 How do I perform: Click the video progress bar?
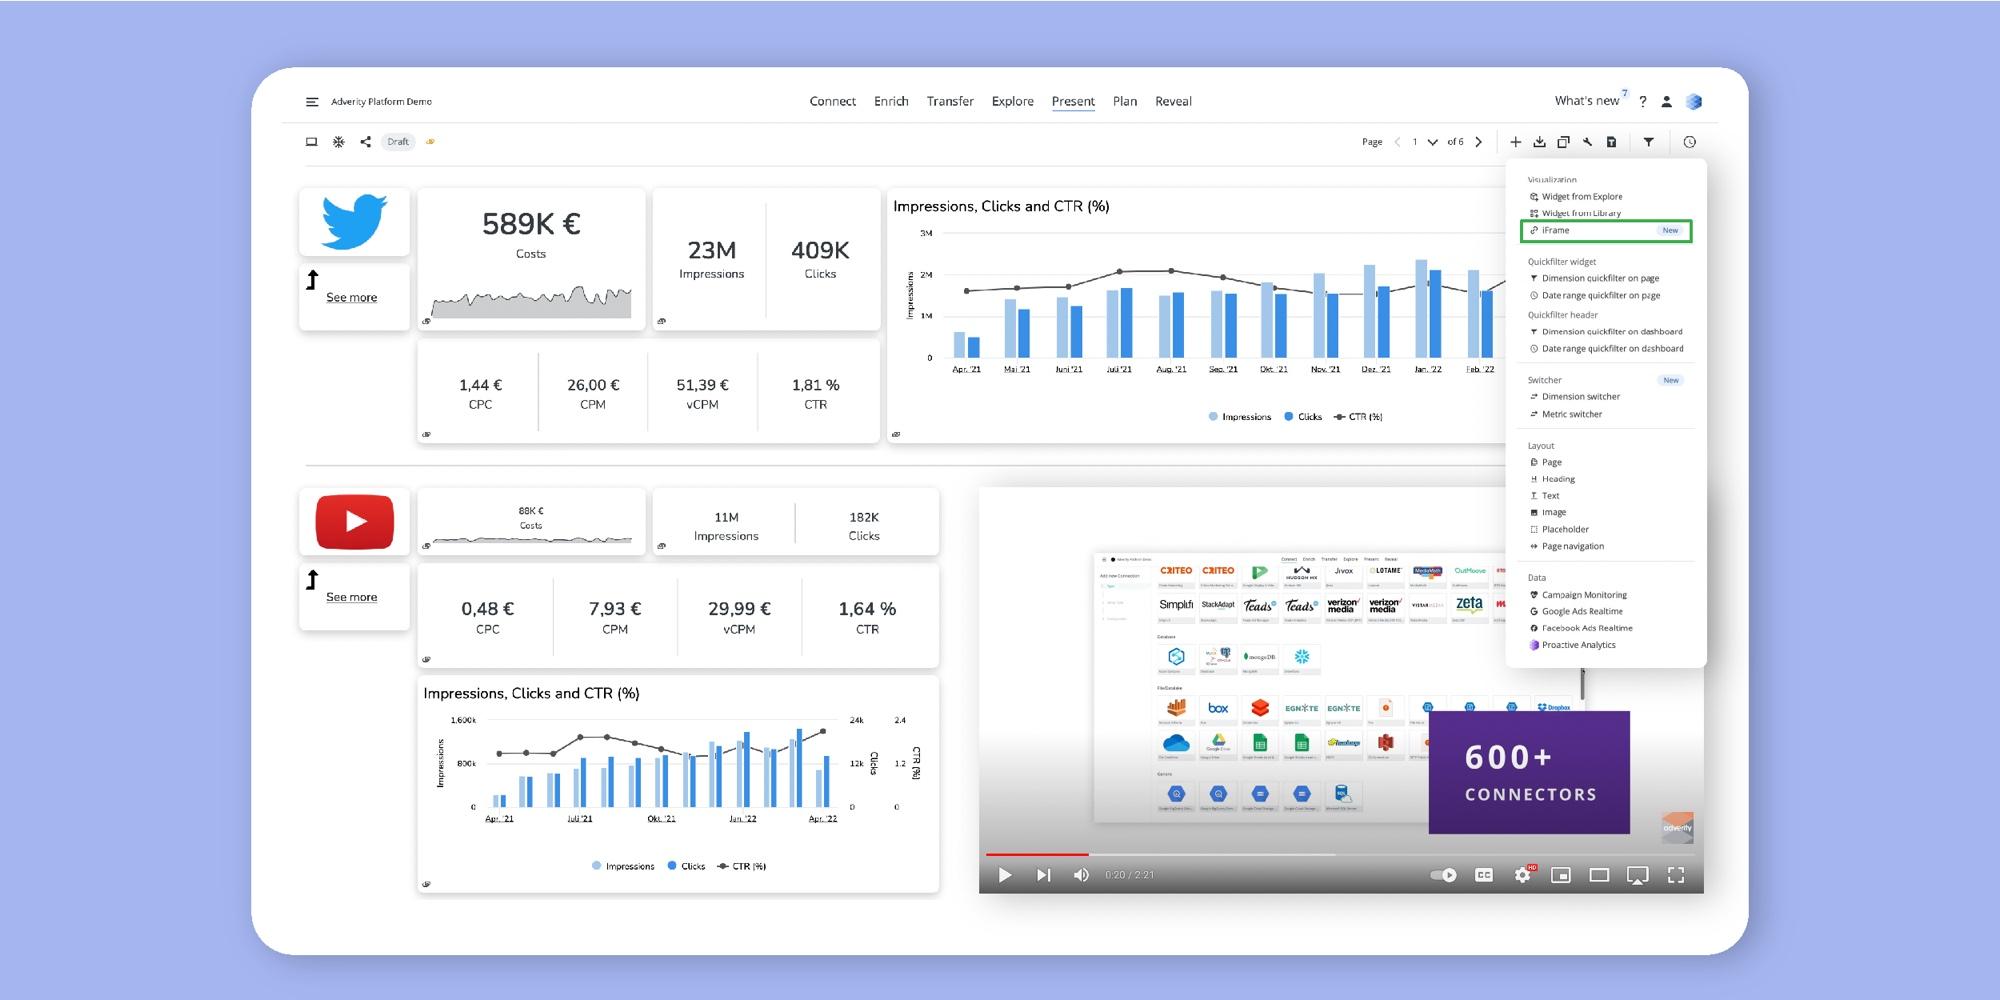[1341, 854]
